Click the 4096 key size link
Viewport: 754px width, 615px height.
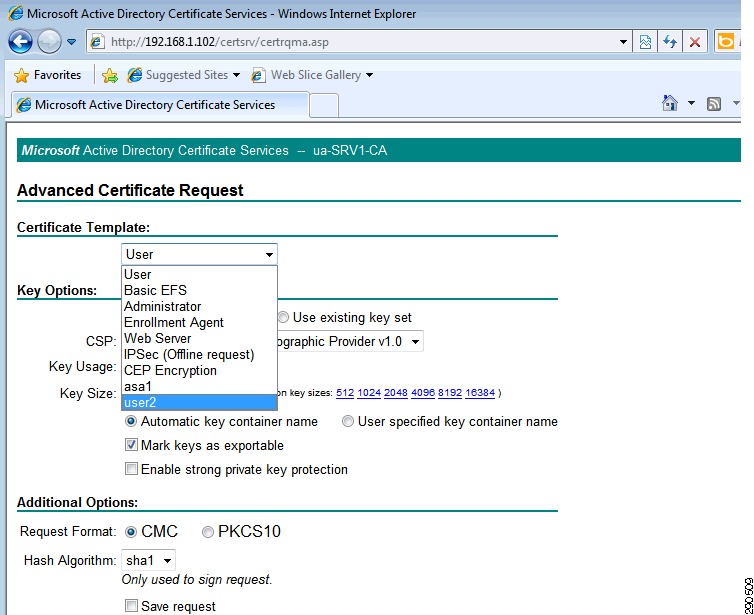coord(423,393)
